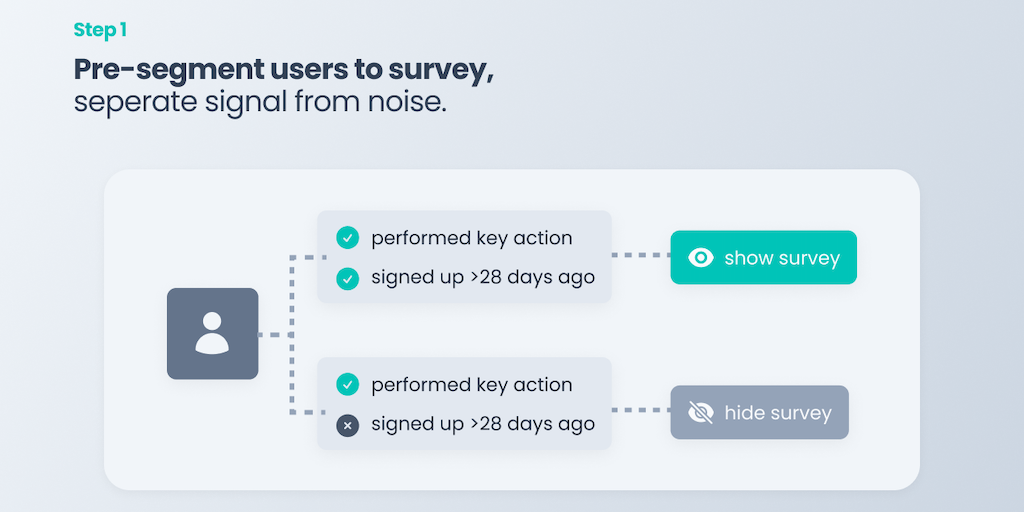Viewport: 1024px width, 512px height.
Task: Click the crossed-out eye icon in hide survey
Action: [701, 412]
